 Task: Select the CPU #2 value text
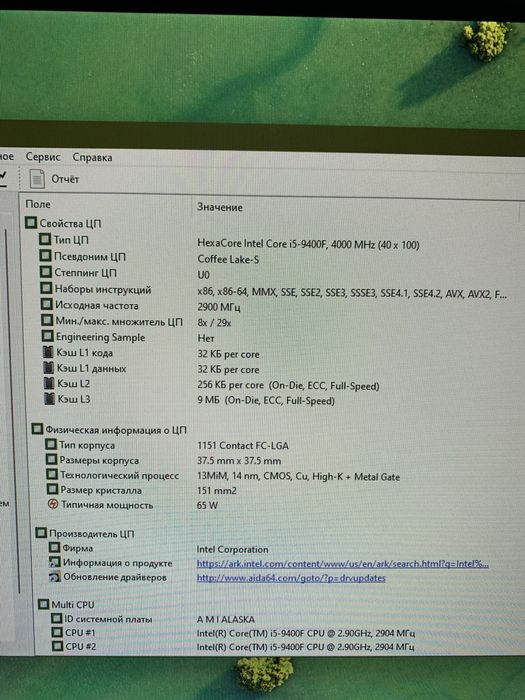point(305,647)
